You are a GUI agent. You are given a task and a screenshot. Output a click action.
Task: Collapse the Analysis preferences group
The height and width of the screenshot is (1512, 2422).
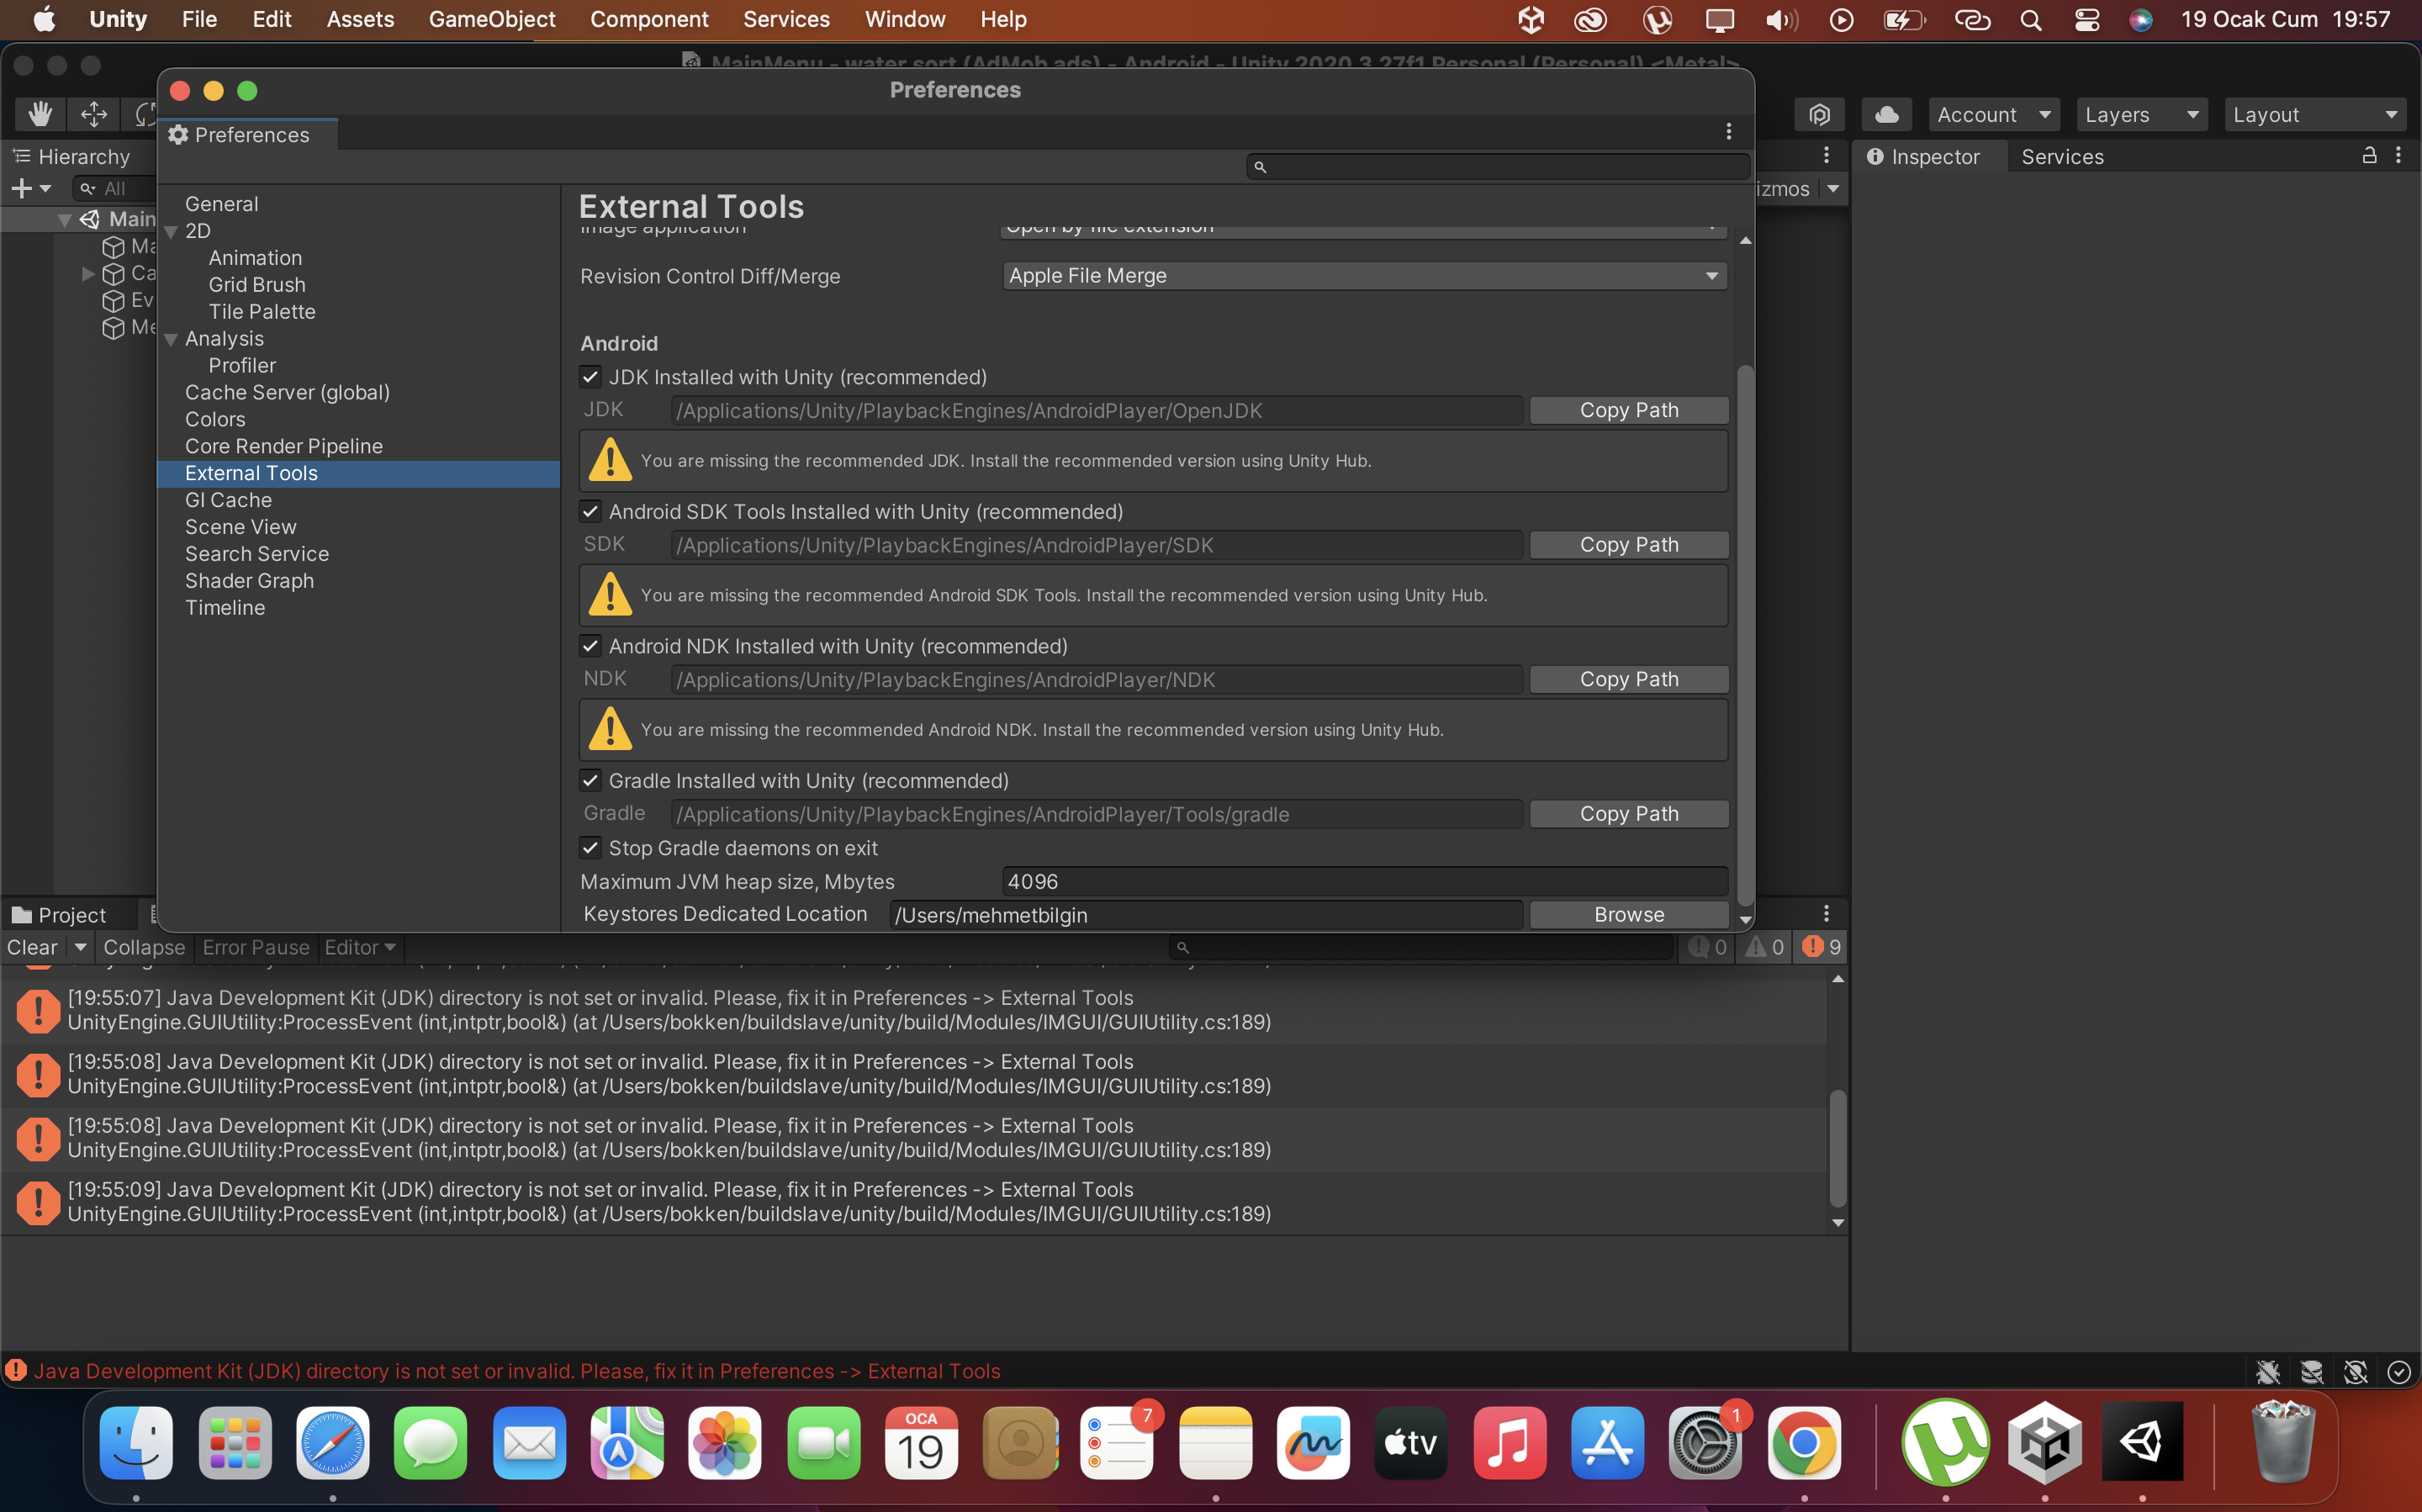coord(171,340)
